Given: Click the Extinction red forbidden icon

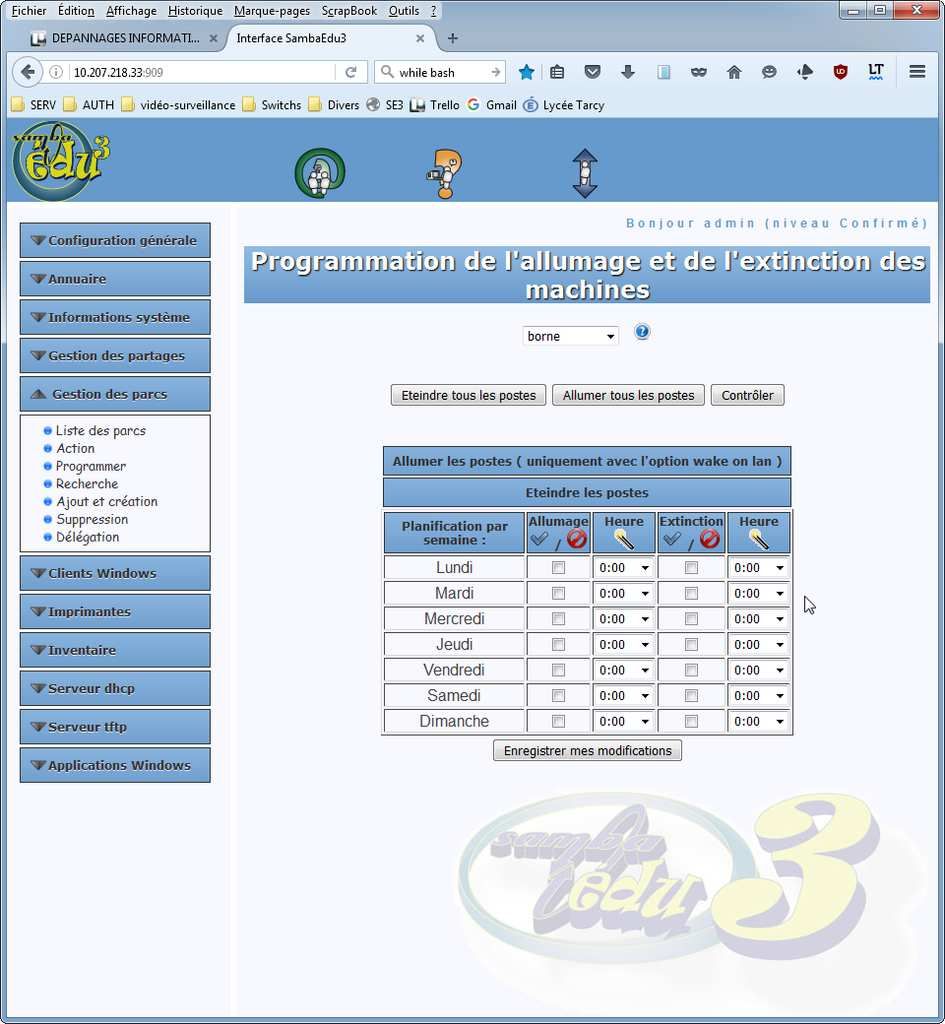Looking at the screenshot, I should [709, 539].
